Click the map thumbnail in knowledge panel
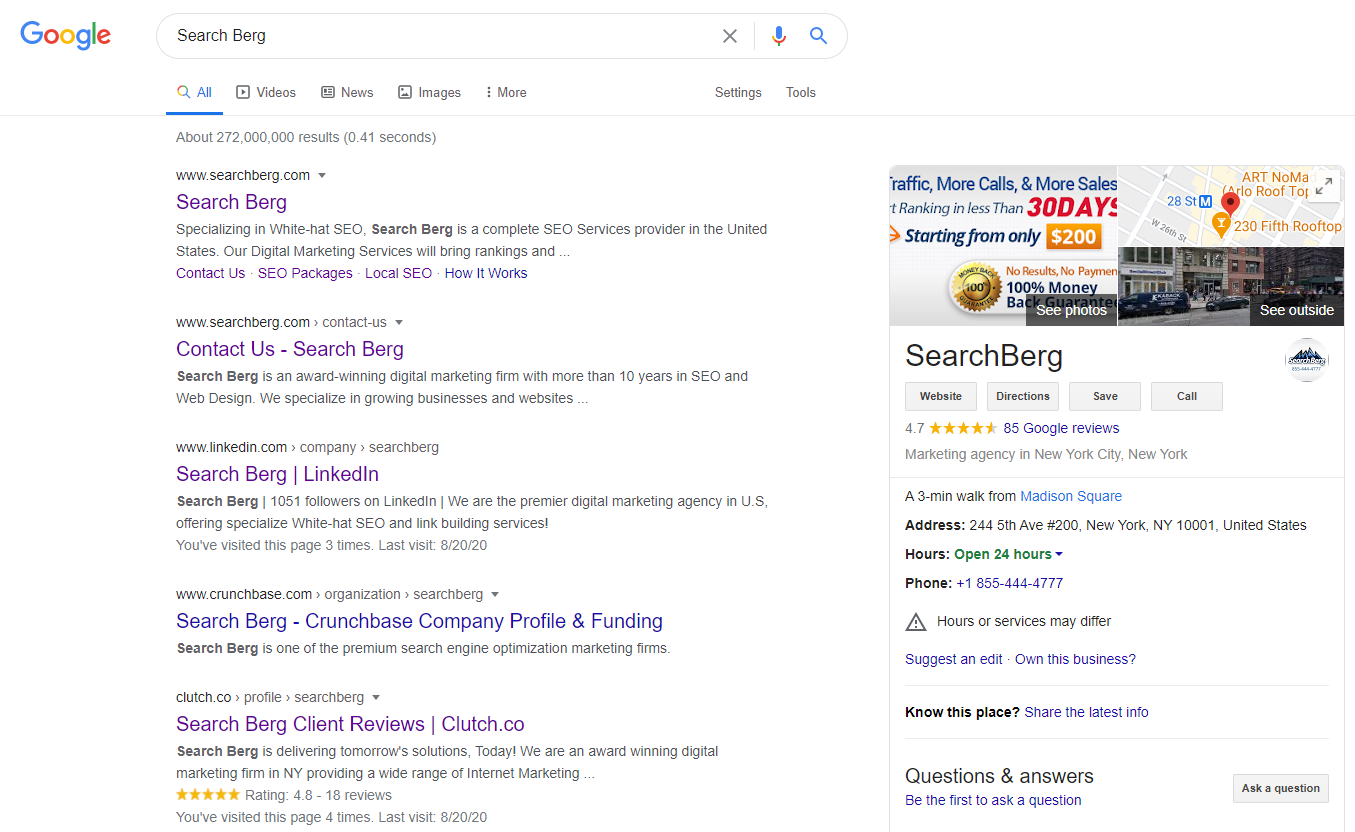The image size is (1355, 832). pyautogui.click(x=1230, y=206)
